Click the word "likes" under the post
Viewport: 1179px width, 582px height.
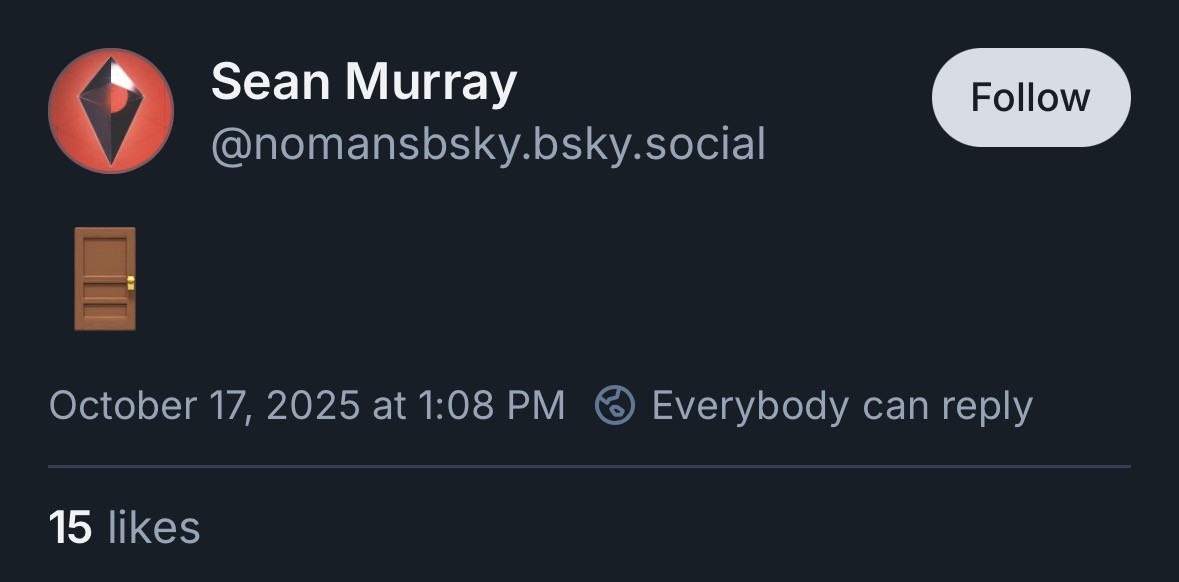pos(153,527)
